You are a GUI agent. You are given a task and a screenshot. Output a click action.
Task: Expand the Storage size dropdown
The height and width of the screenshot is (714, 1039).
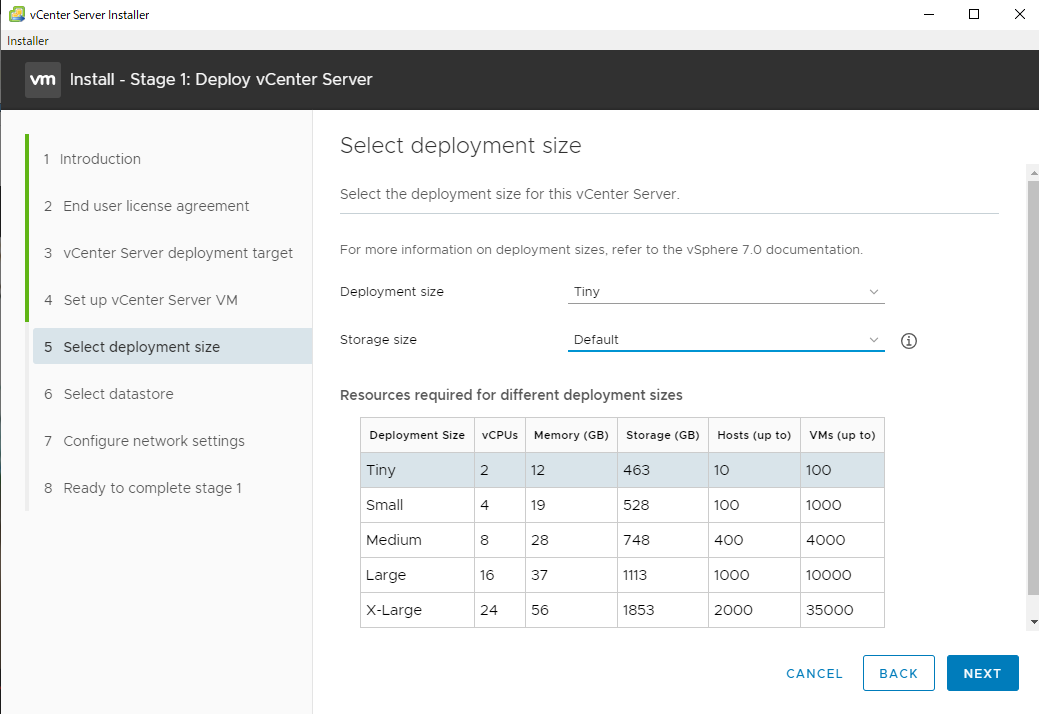click(x=726, y=340)
